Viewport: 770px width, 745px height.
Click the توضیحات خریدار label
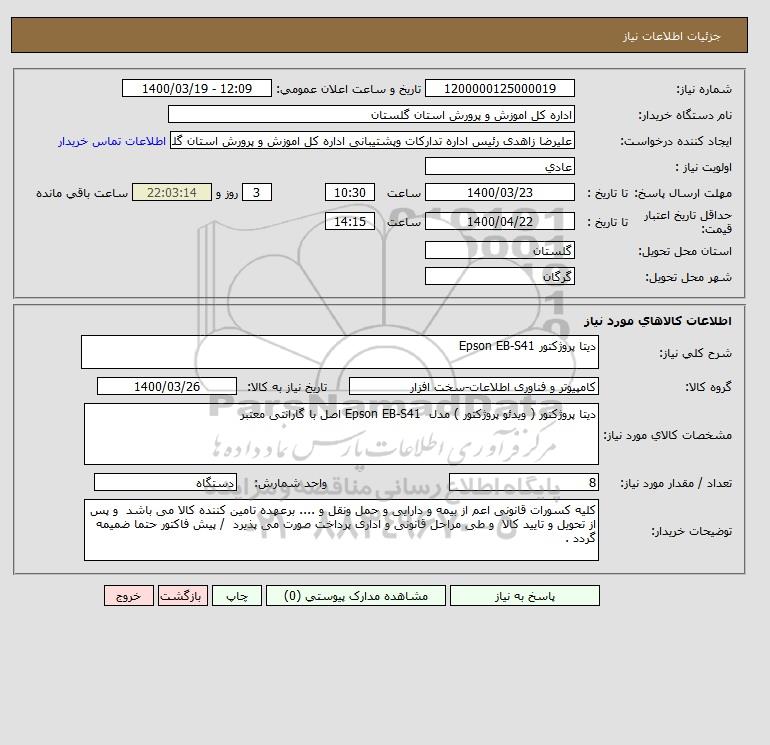[x=691, y=531]
